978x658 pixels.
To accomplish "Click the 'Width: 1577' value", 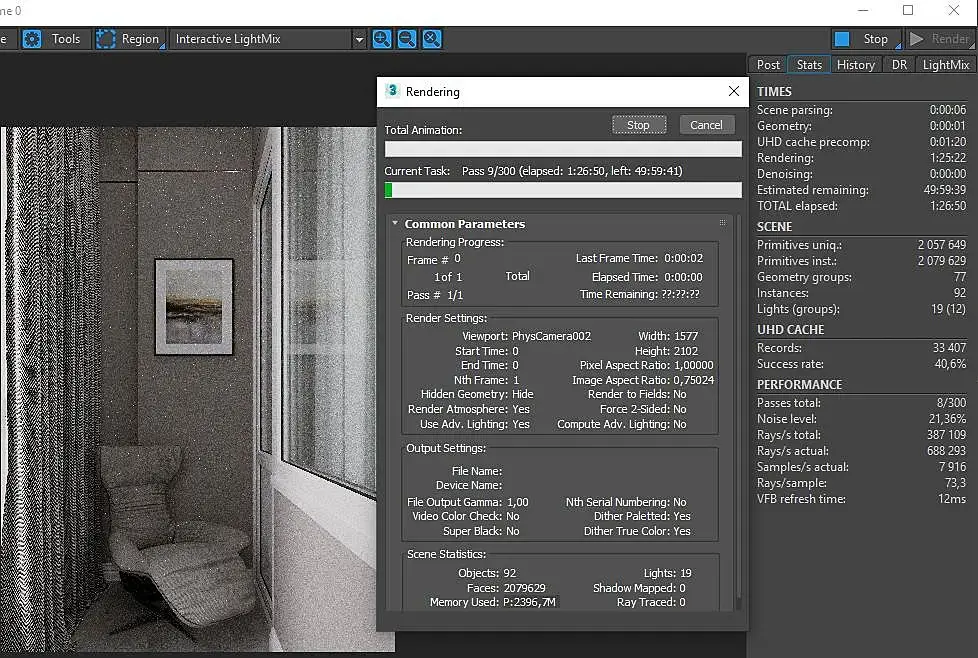I will 668,336.
